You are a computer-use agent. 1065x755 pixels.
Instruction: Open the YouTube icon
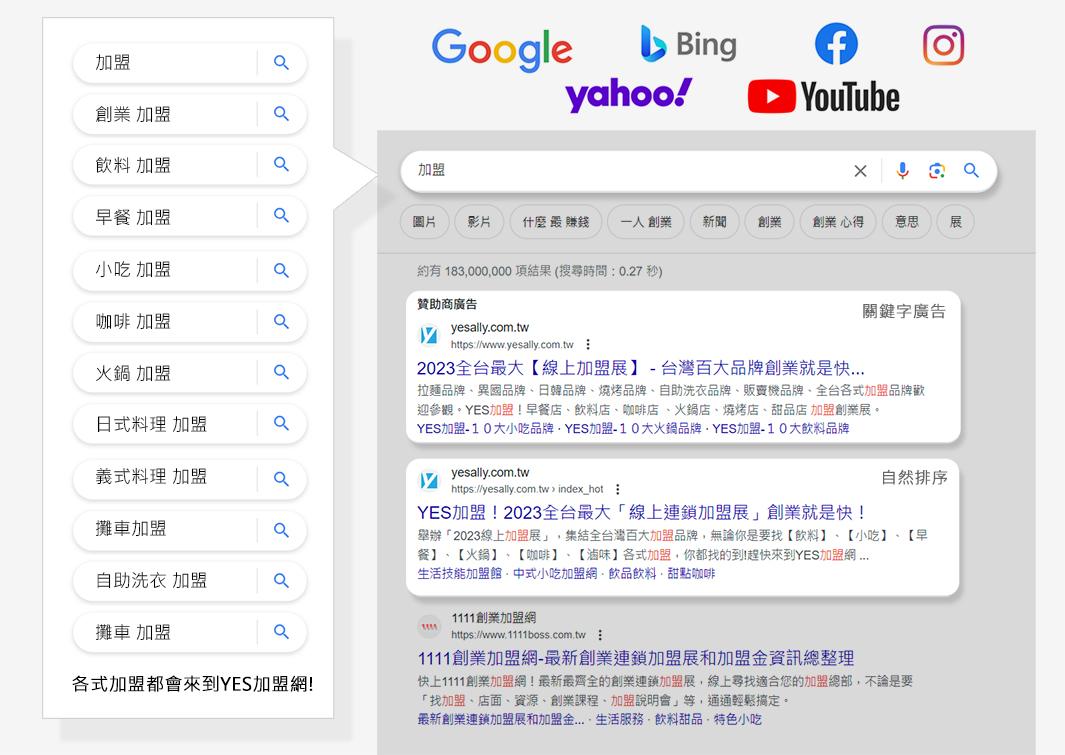pos(822,97)
